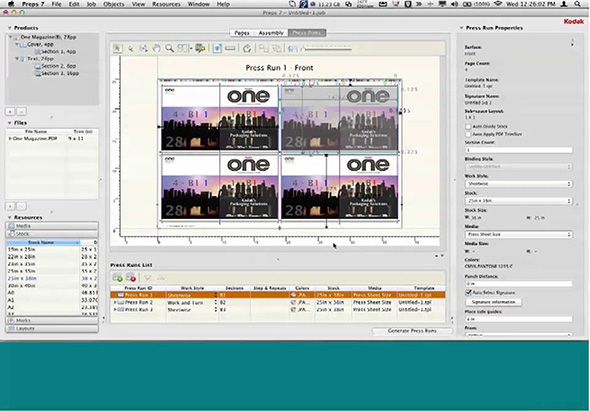Click the Section 2, 8pp icon

tap(37, 66)
